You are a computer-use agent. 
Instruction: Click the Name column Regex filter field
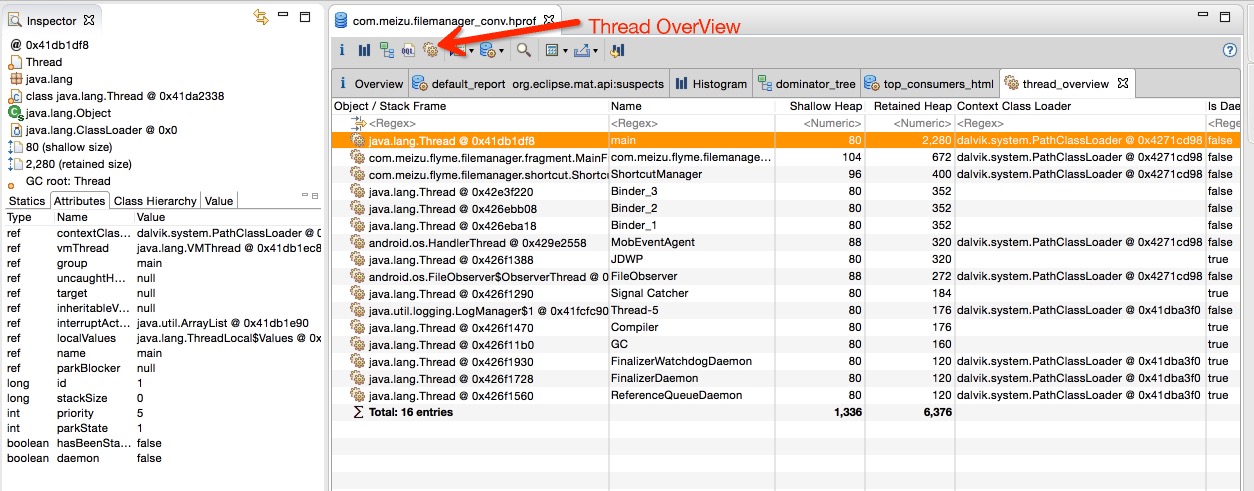(x=690, y=123)
